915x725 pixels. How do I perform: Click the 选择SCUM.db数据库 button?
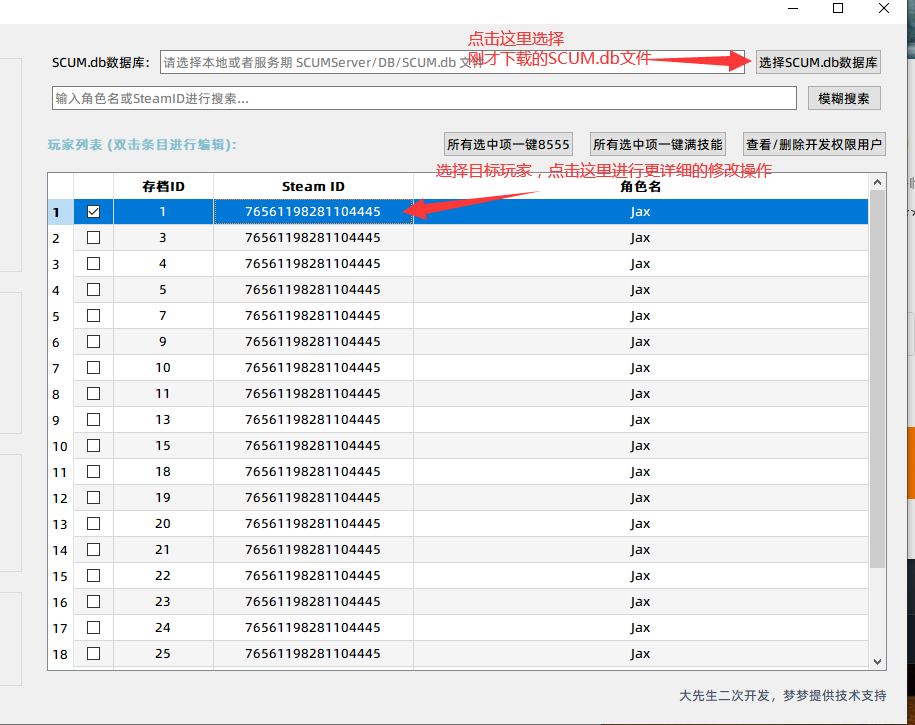pyautogui.click(x=817, y=62)
